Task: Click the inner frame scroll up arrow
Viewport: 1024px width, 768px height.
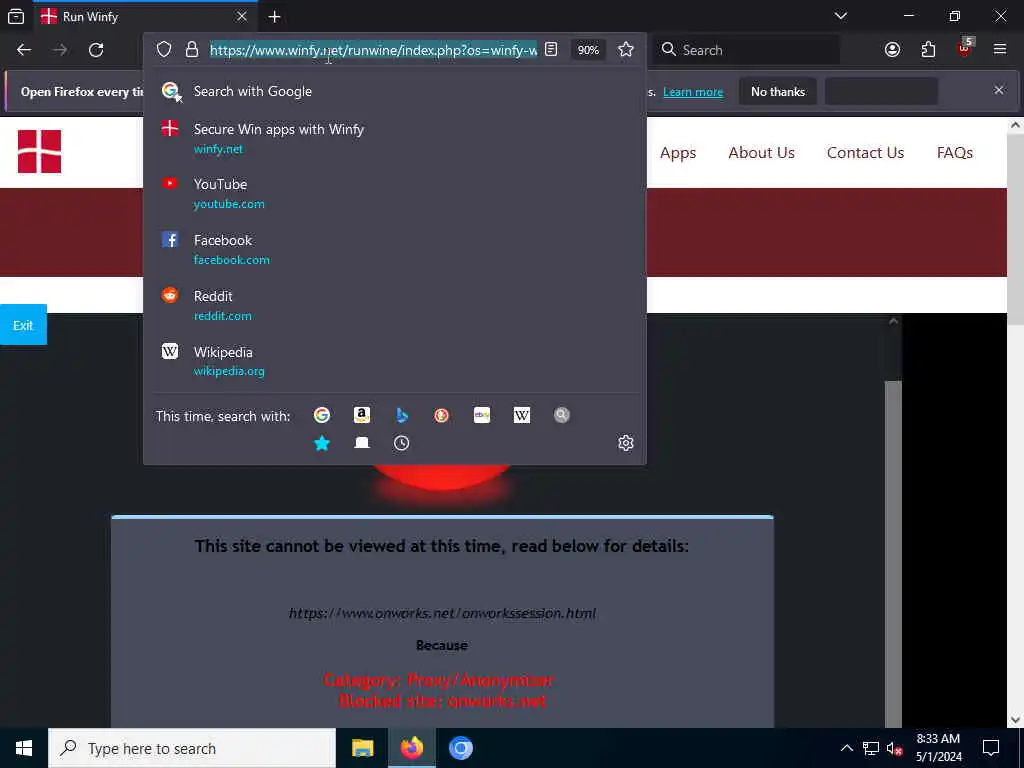Action: click(x=893, y=321)
